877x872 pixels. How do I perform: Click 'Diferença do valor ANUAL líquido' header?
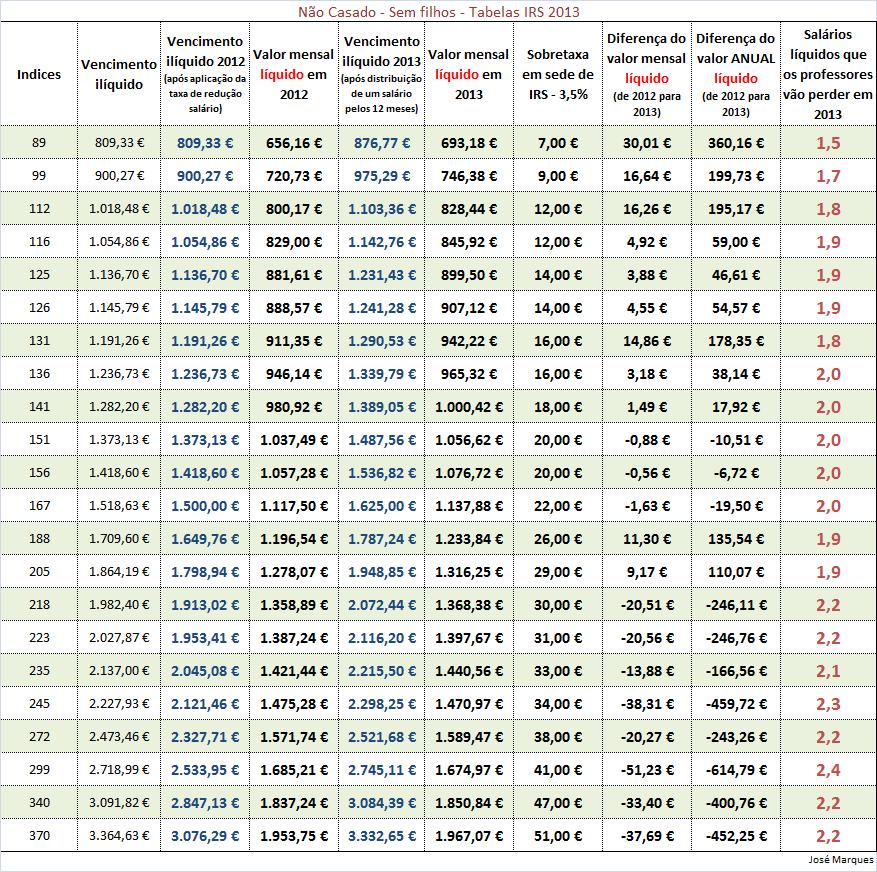point(735,74)
